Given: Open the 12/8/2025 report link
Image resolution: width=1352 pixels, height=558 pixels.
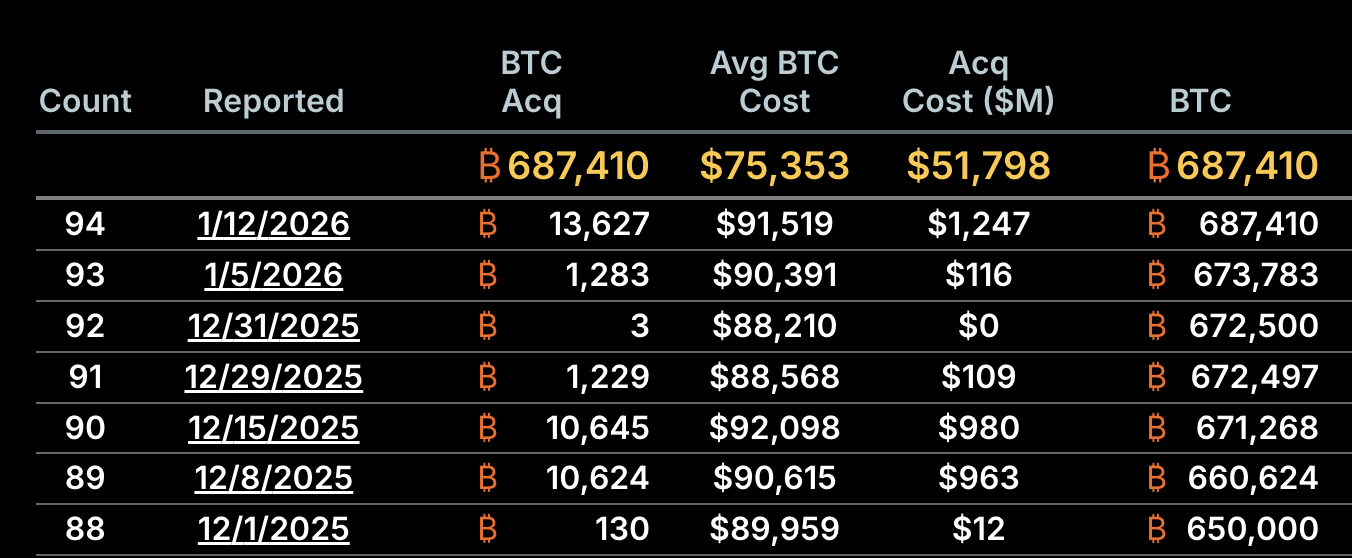Looking at the screenshot, I should [x=273, y=478].
